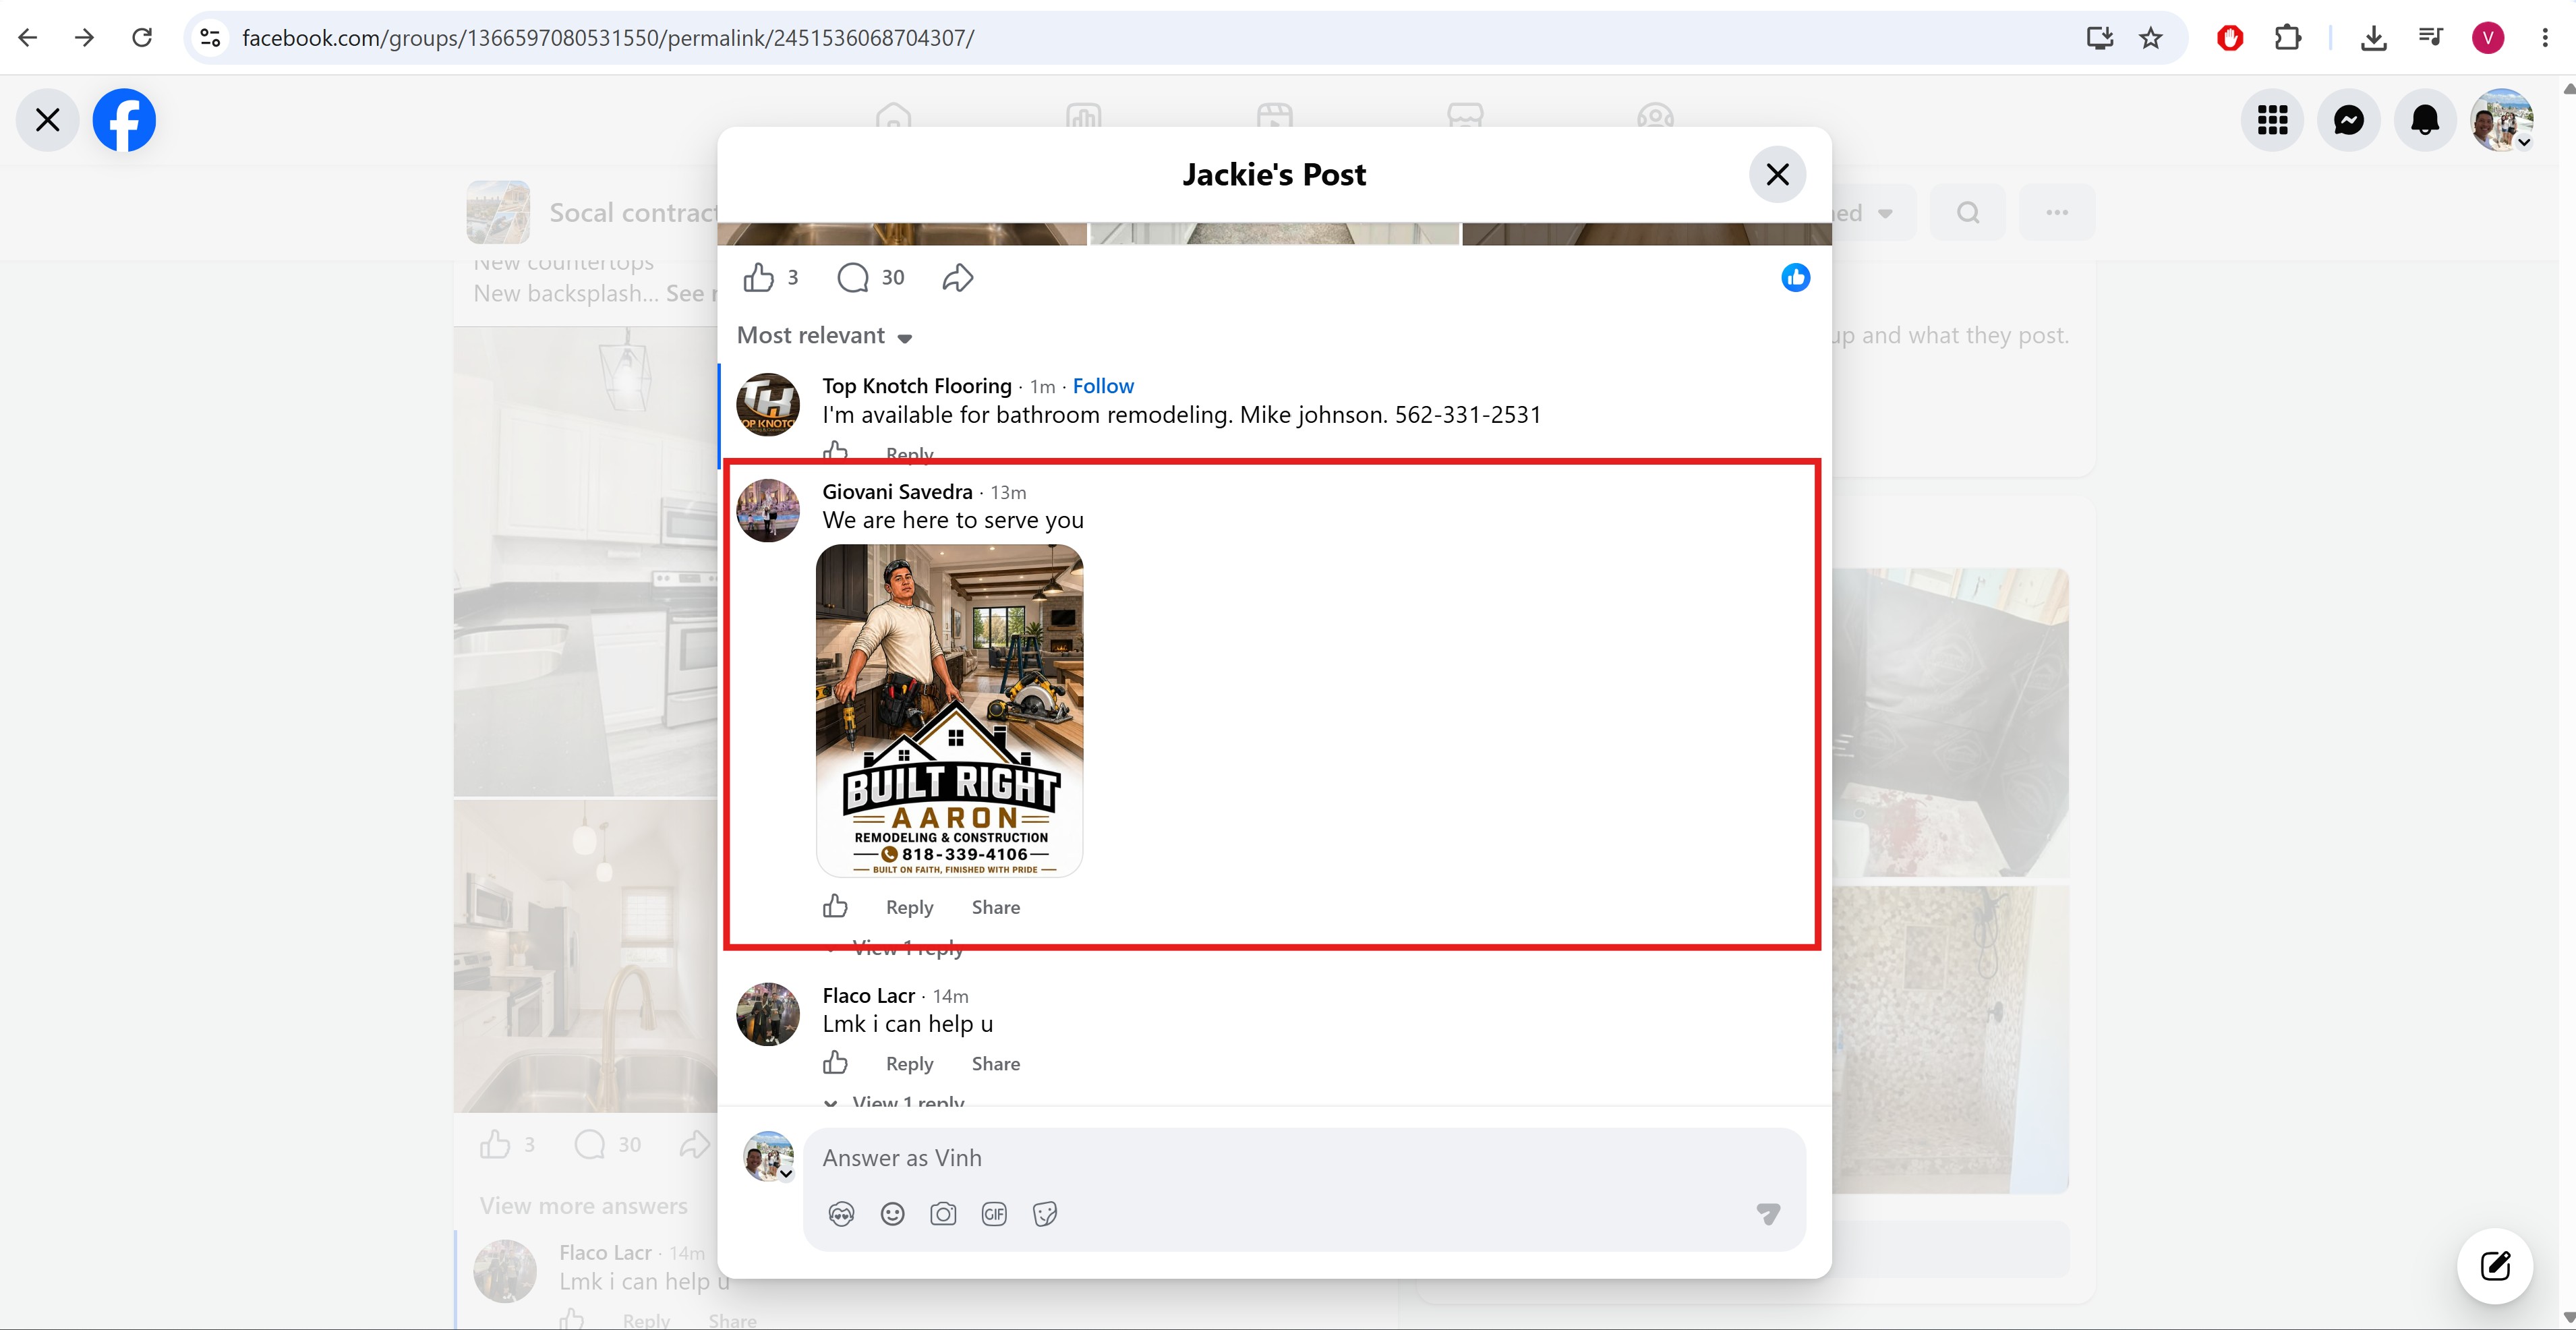
Task: Reload the Facebook page
Action: click(142, 38)
